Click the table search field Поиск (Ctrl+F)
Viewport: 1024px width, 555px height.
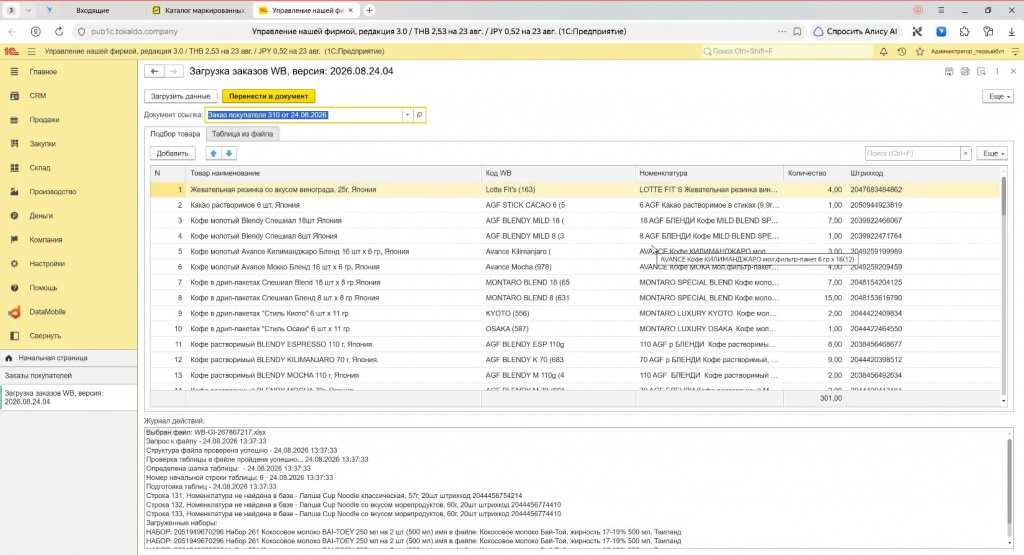[x=912, y=153]
